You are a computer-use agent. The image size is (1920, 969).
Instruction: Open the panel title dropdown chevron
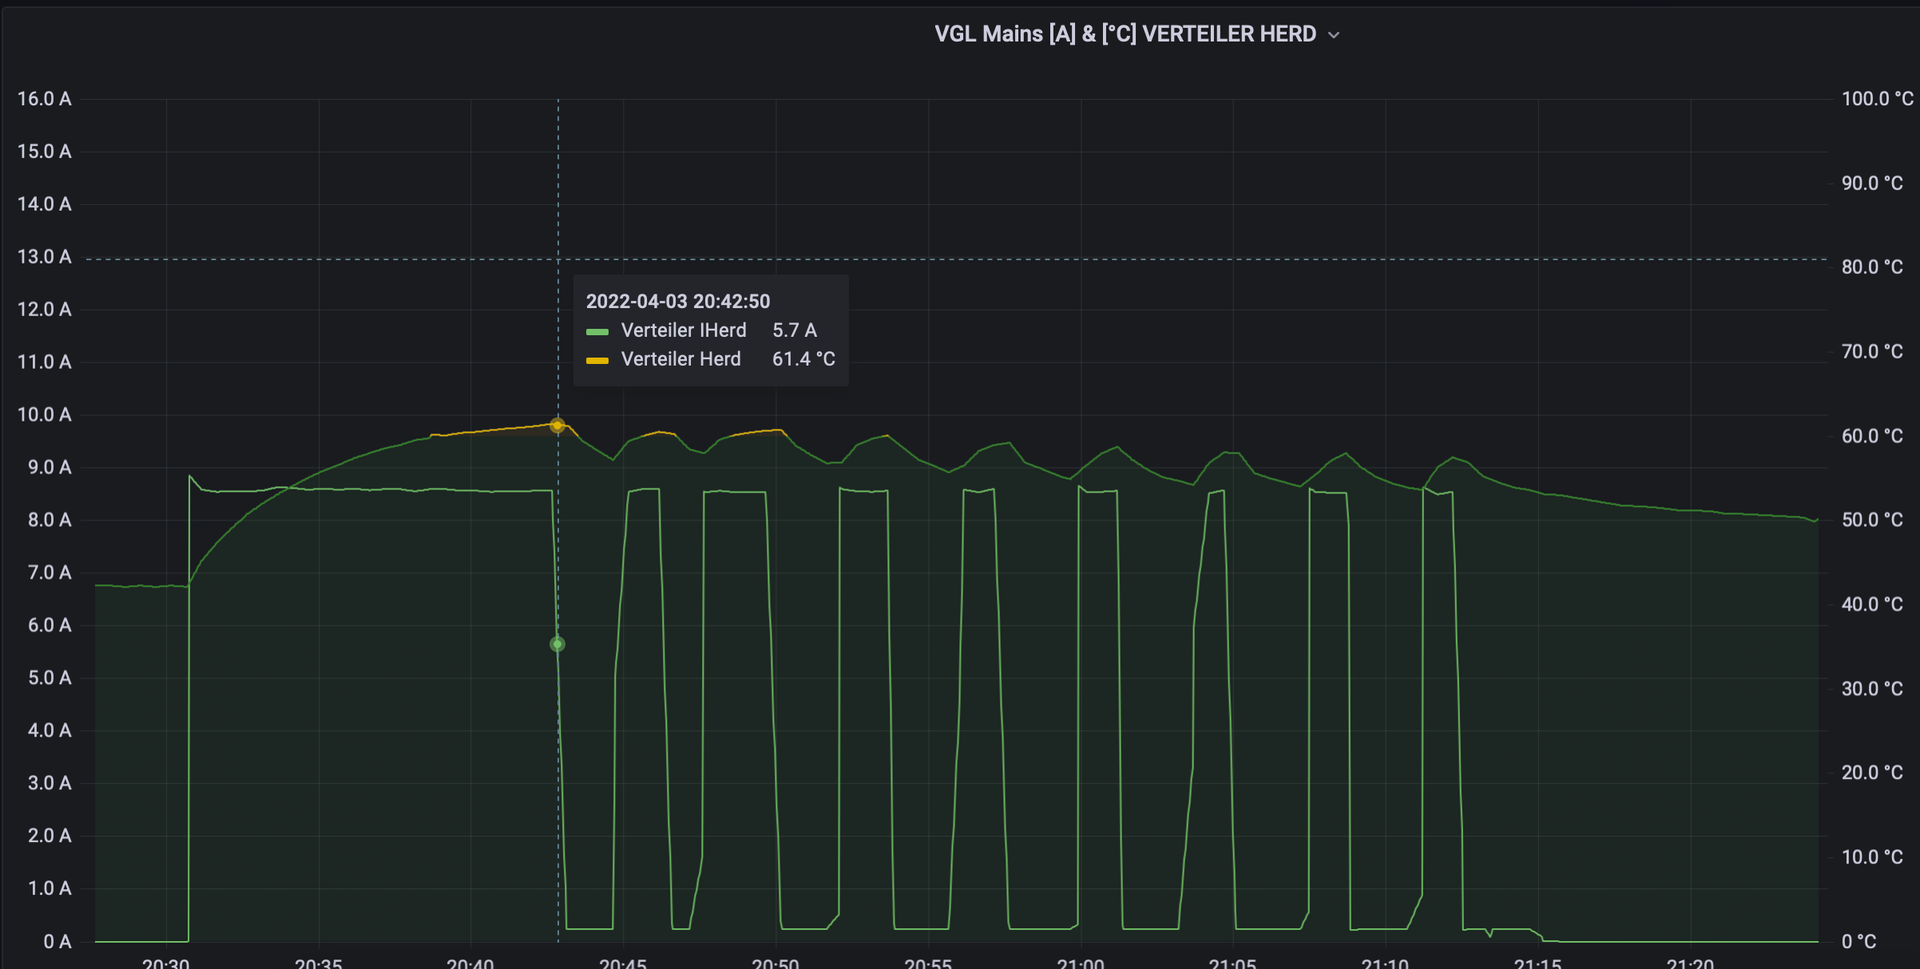tap(1333, 35)
